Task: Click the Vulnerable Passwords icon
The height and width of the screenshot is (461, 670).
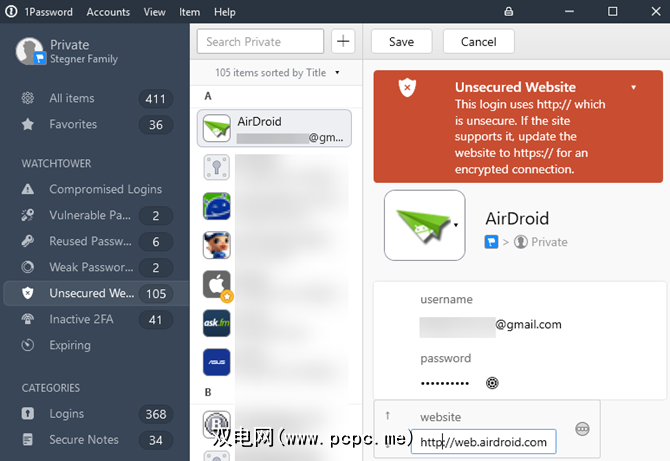Action: (28, 215)
